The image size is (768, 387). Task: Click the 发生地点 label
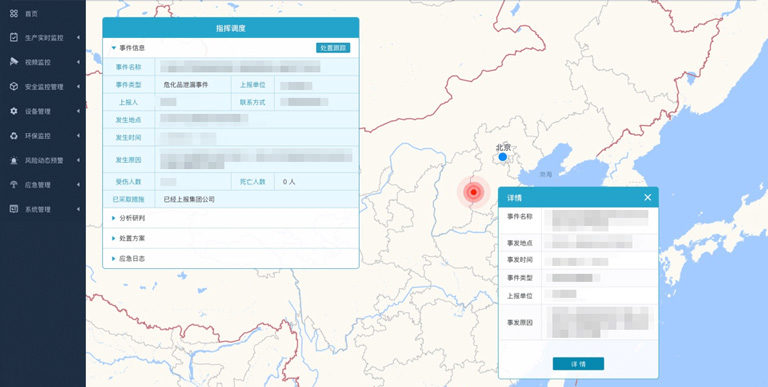[128, 120]
